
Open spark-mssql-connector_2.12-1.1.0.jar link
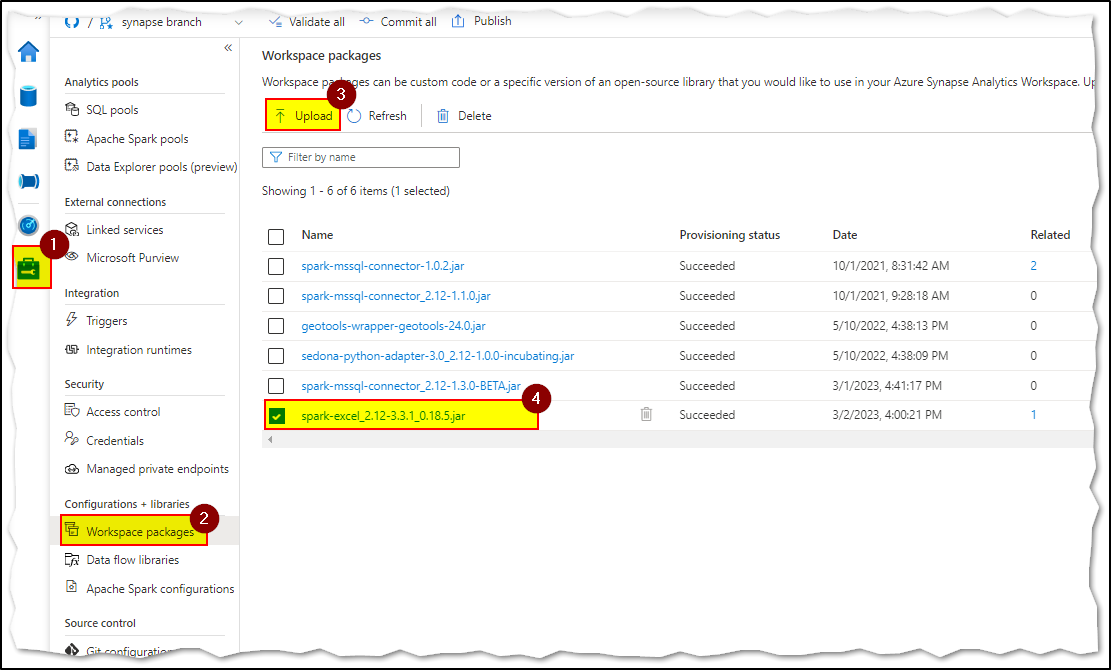396,295
